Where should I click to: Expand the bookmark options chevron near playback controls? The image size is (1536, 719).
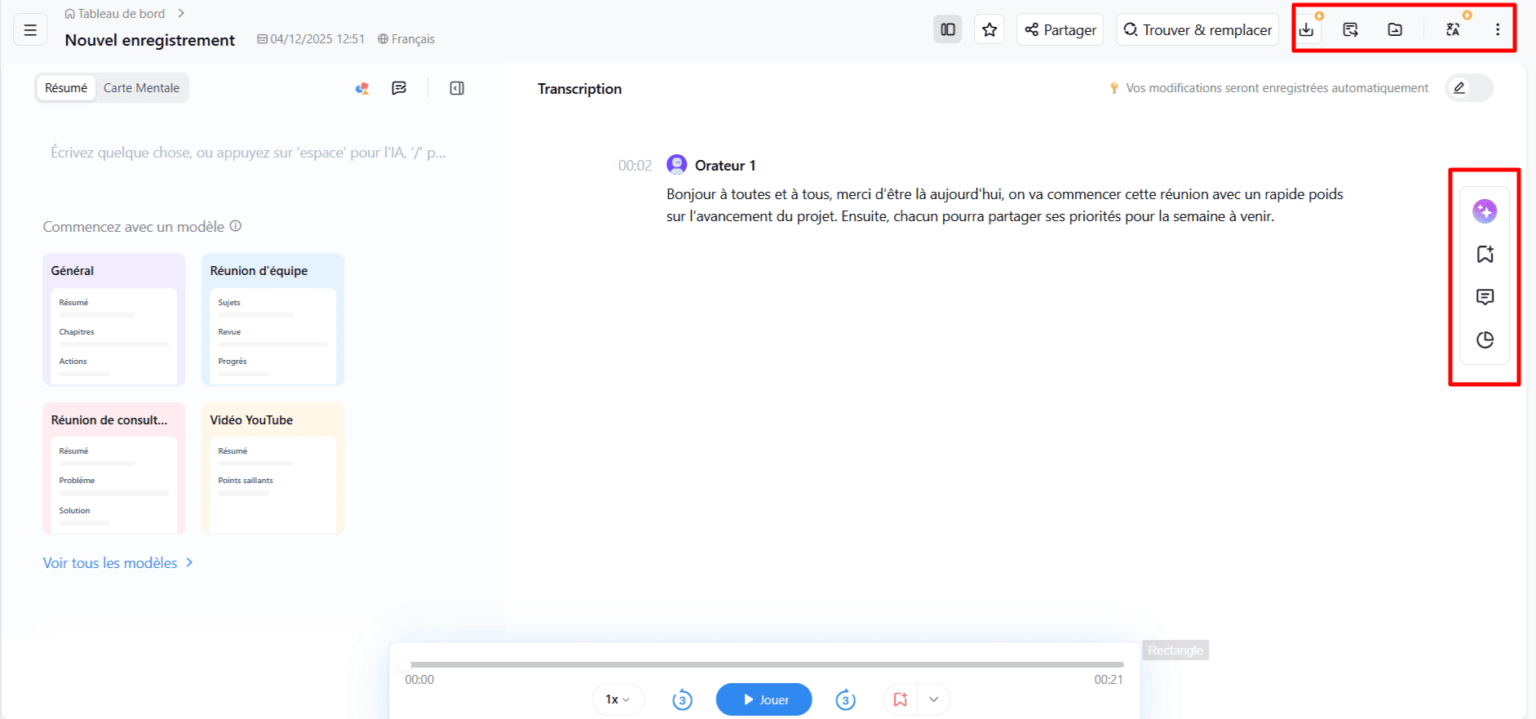[x=933, y=699]
